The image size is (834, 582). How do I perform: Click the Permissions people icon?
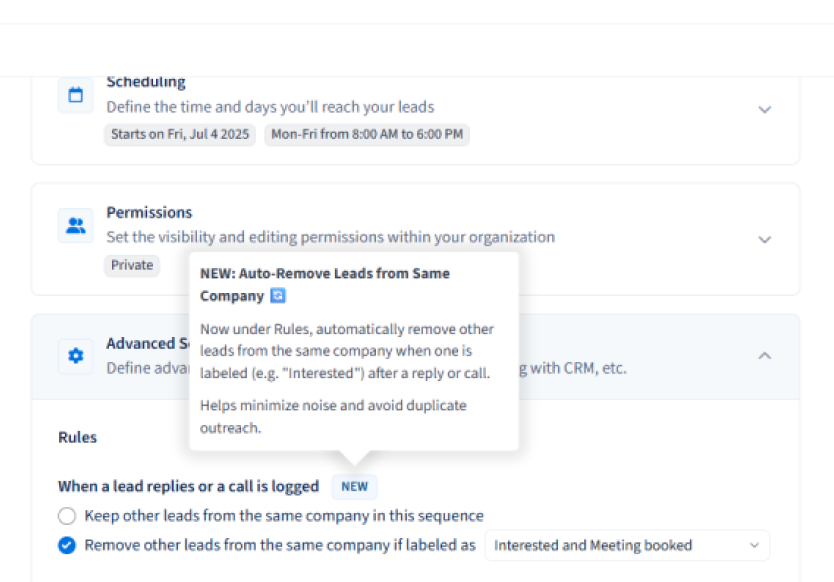pos(76,226)
